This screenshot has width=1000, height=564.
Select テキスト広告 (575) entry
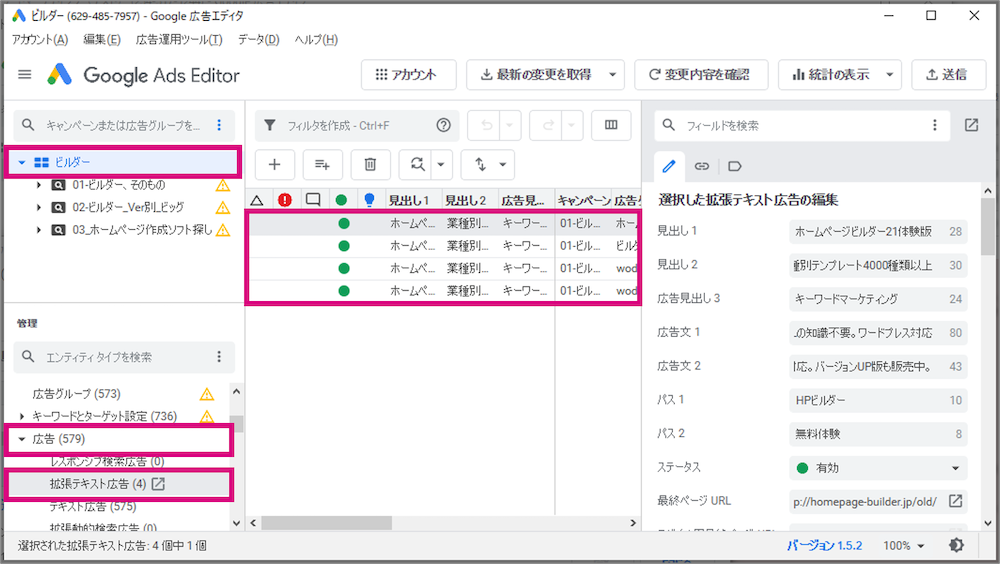93,507
